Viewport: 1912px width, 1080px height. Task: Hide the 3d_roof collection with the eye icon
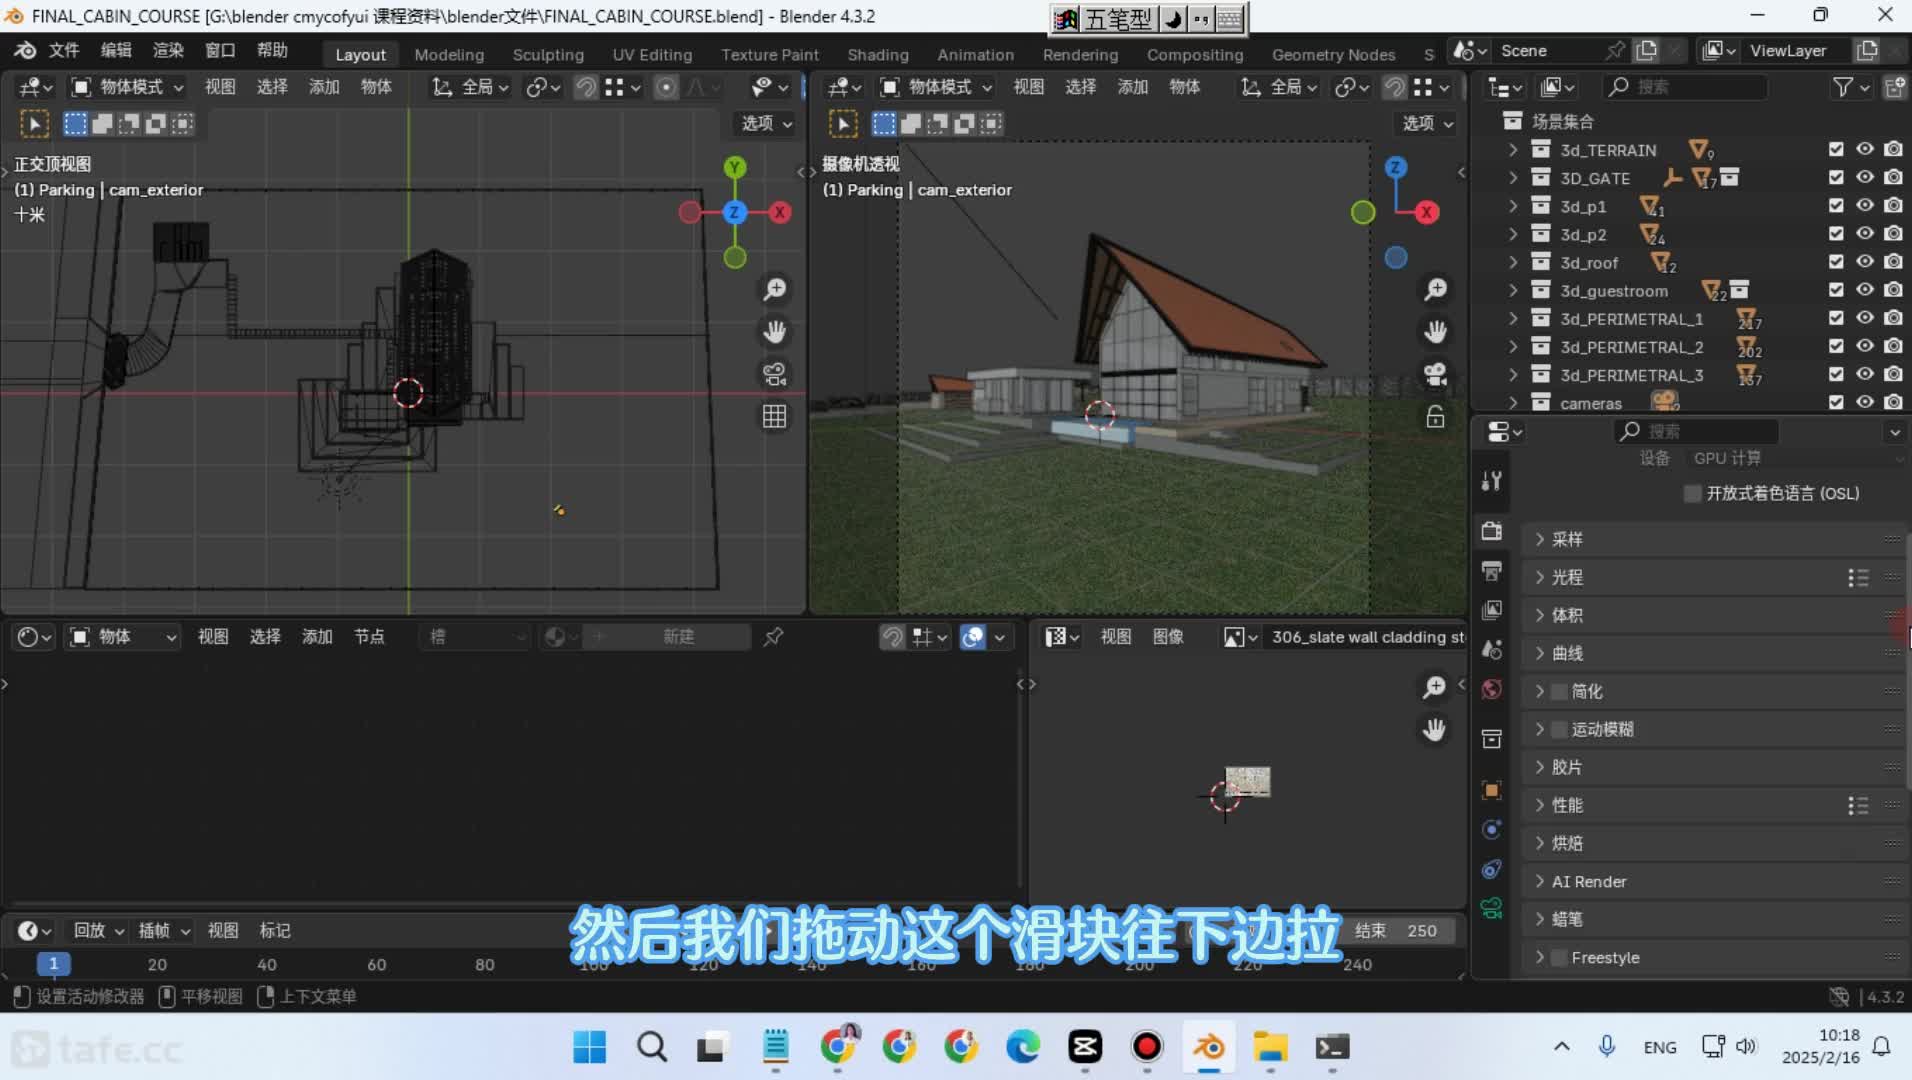click(x=1865, y=262)
